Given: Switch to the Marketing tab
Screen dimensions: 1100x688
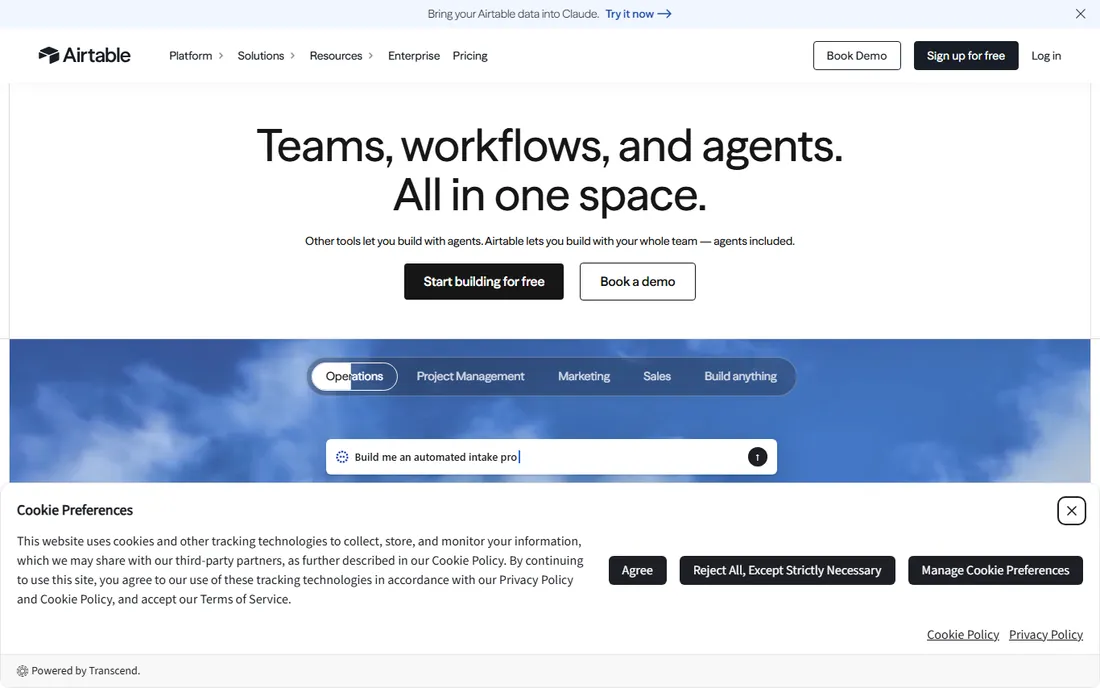Looking at the screenshot, I should (584, 377).
